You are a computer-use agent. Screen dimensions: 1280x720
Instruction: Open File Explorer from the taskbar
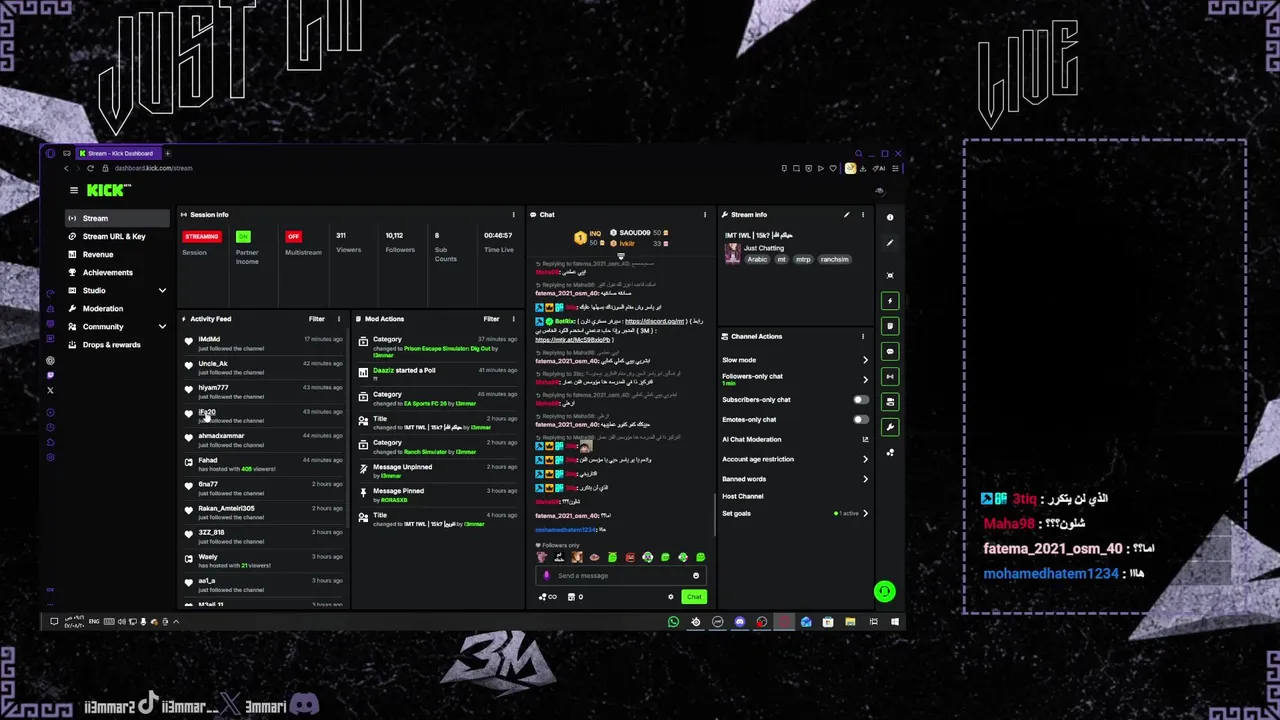[x=850, y=622]
